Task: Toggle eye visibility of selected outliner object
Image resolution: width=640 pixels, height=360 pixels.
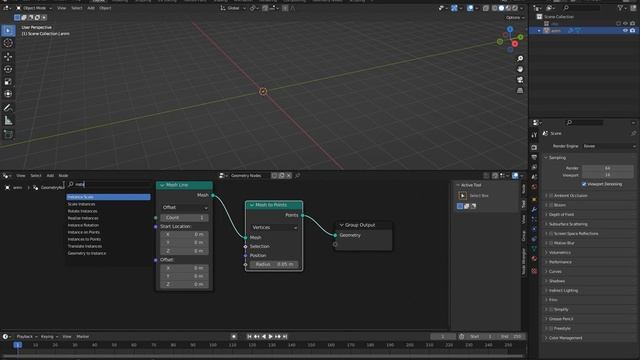Action: click(625, 31)
